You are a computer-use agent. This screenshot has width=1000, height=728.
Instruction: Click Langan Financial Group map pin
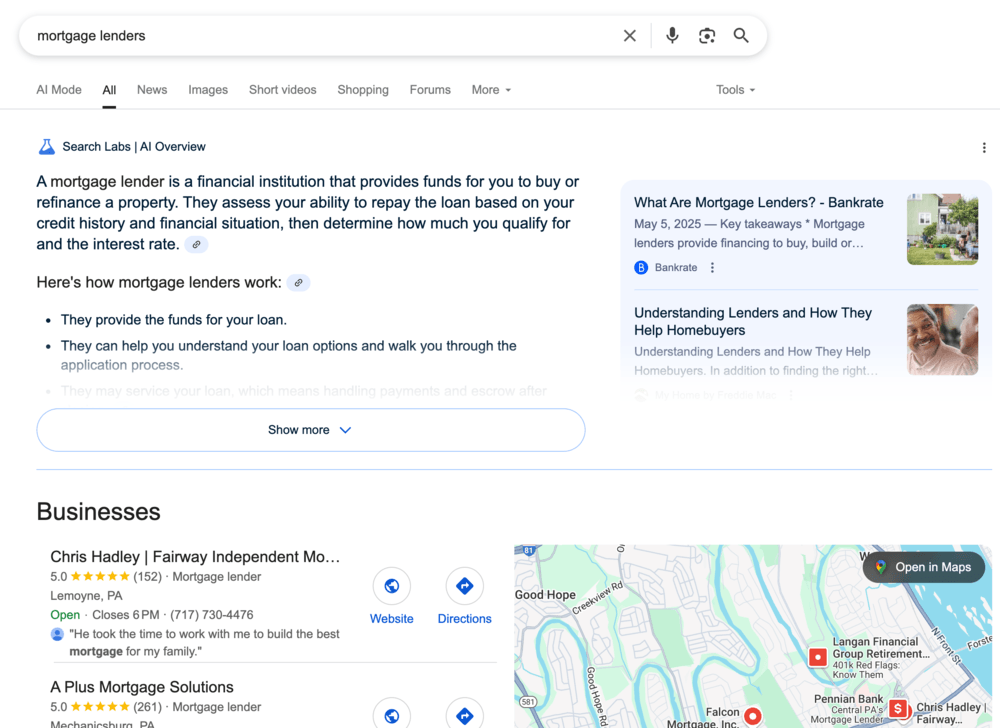pyautogui.click(x=818, y=657)
